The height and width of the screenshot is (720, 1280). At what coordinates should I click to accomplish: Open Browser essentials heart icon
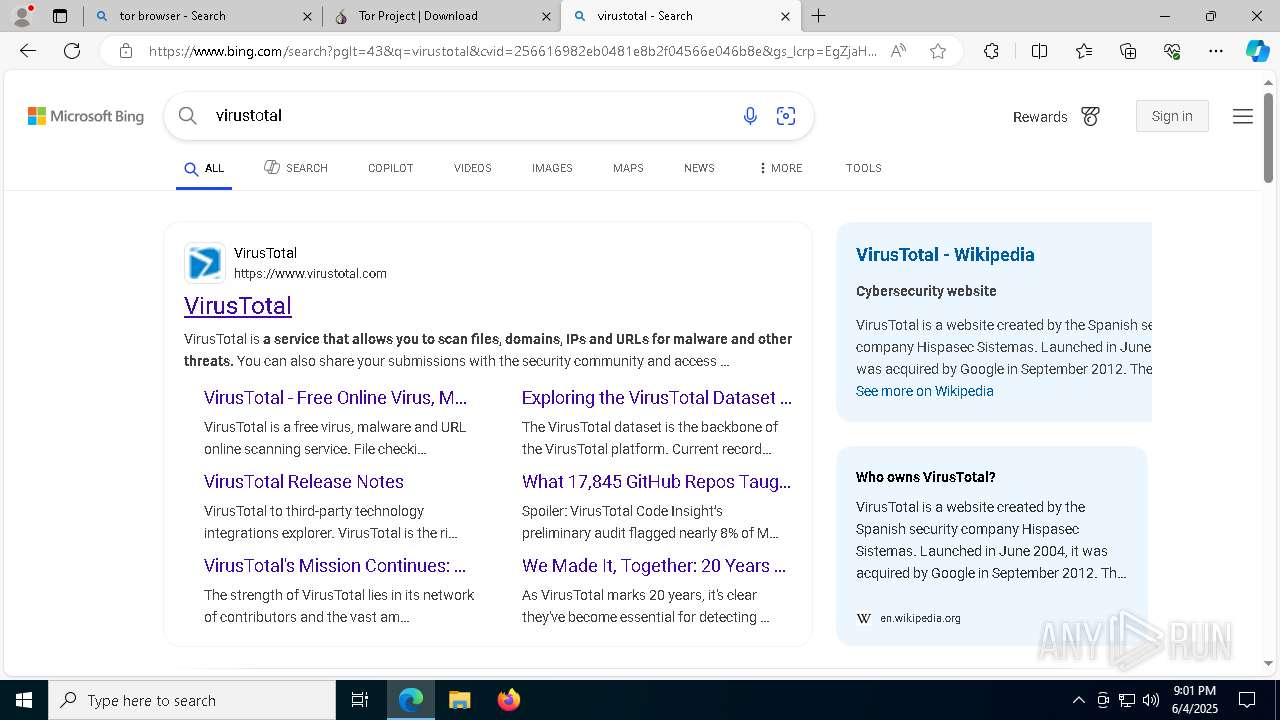click(x=1172, y=51)
